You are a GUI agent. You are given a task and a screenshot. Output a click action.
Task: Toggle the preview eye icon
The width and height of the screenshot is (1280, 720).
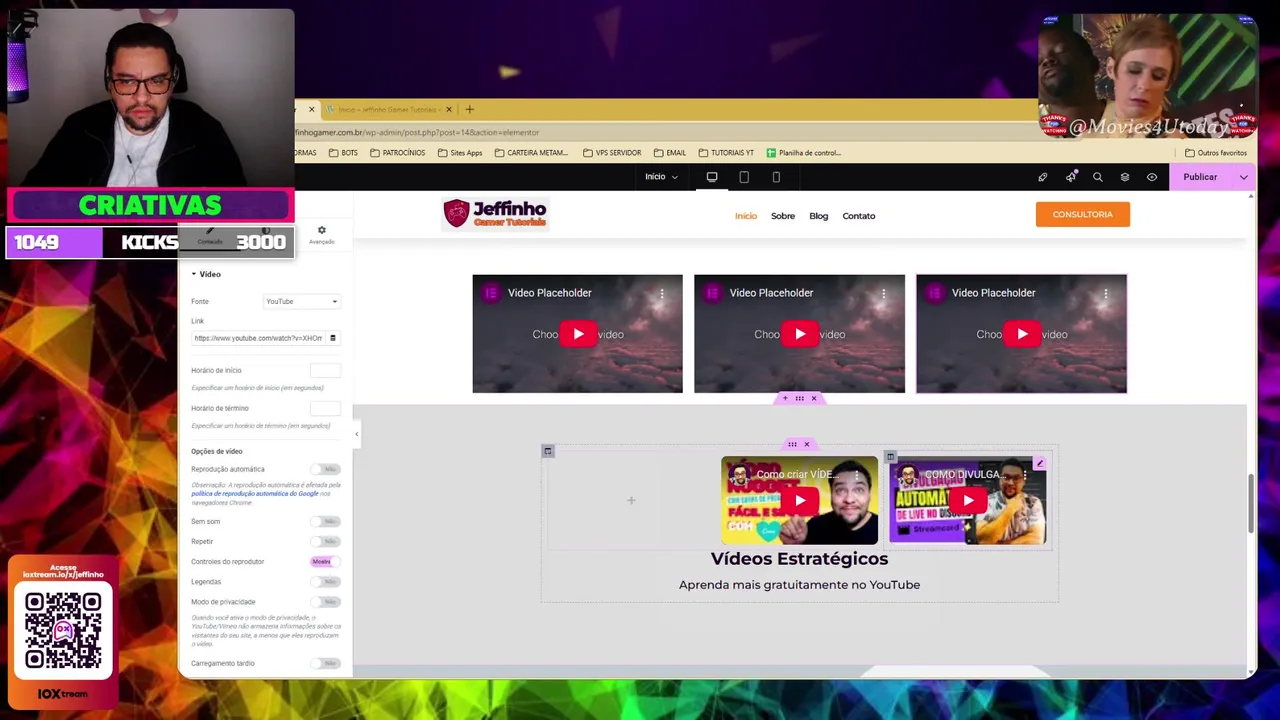pos(1152,177)
